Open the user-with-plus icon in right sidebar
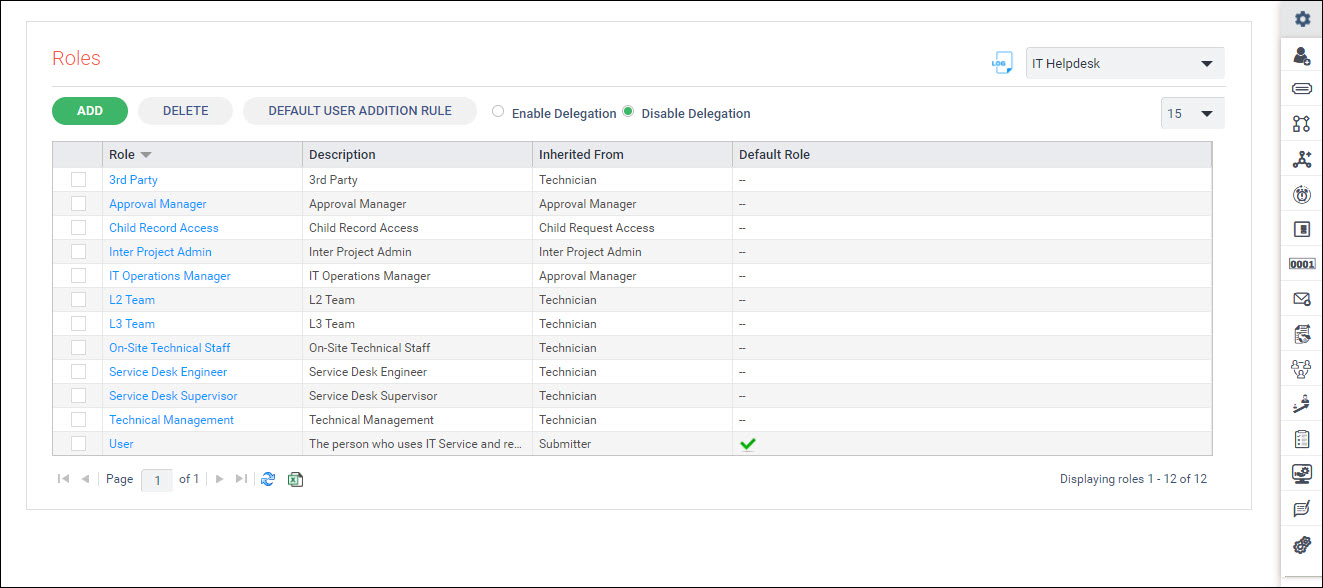This screenshot has width=1323, height=588. point(1301,55)
